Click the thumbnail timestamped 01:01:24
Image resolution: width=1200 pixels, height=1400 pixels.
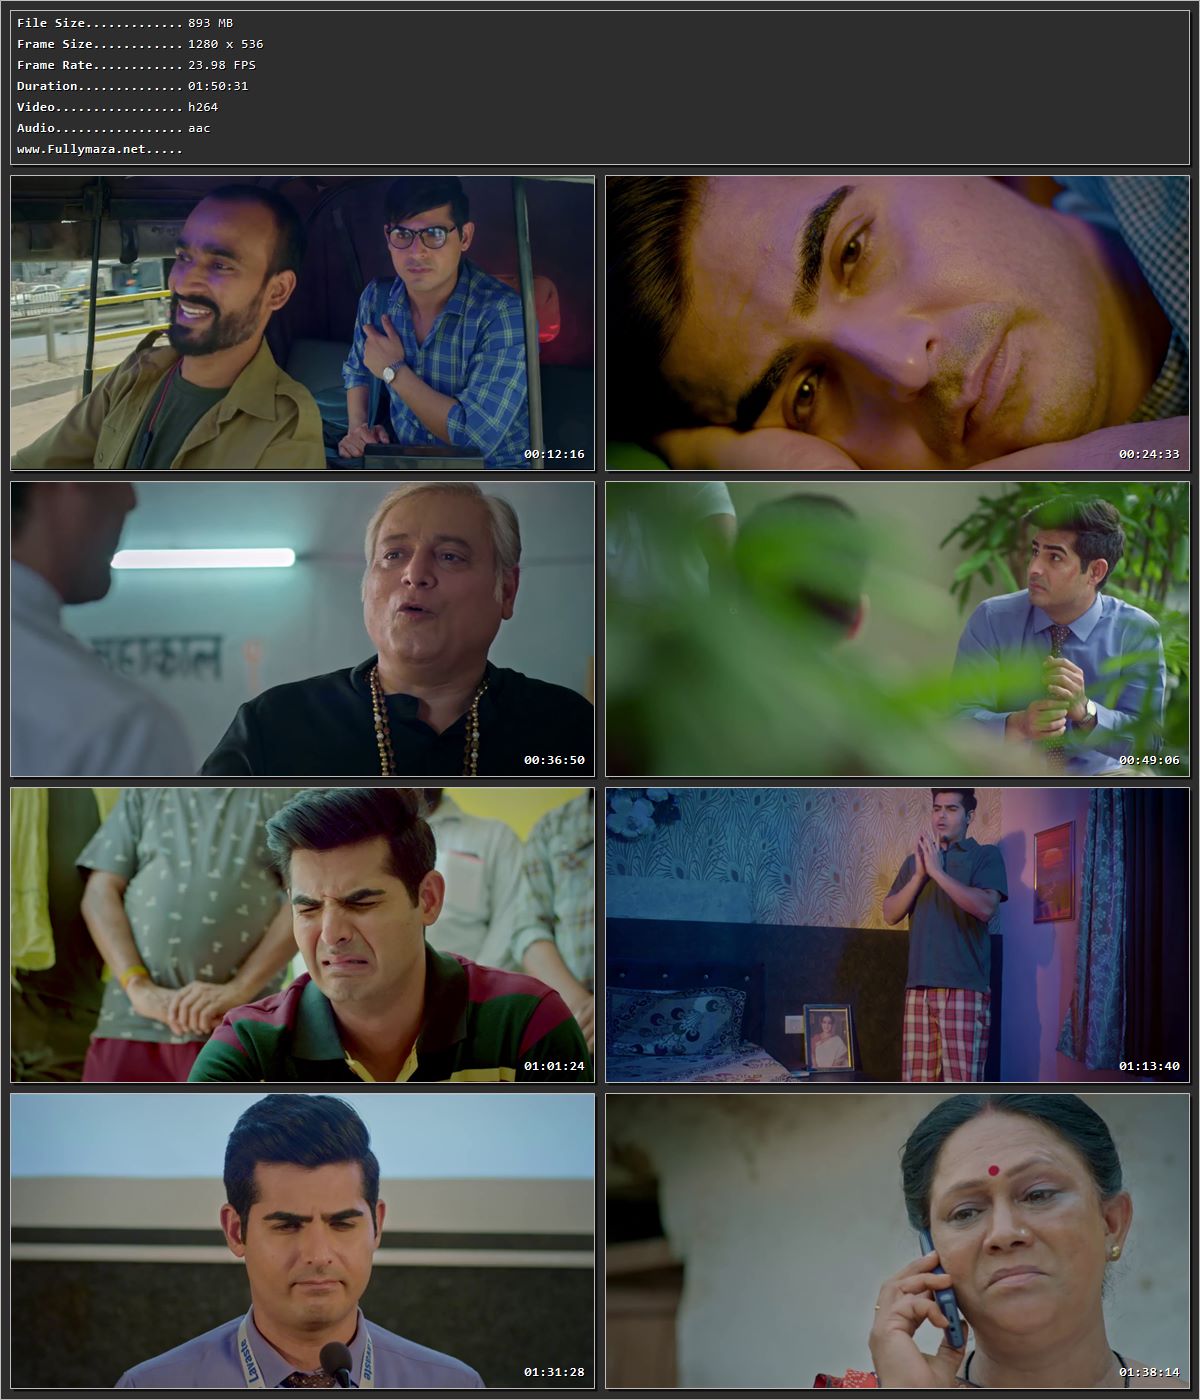(x=303, y=935)
